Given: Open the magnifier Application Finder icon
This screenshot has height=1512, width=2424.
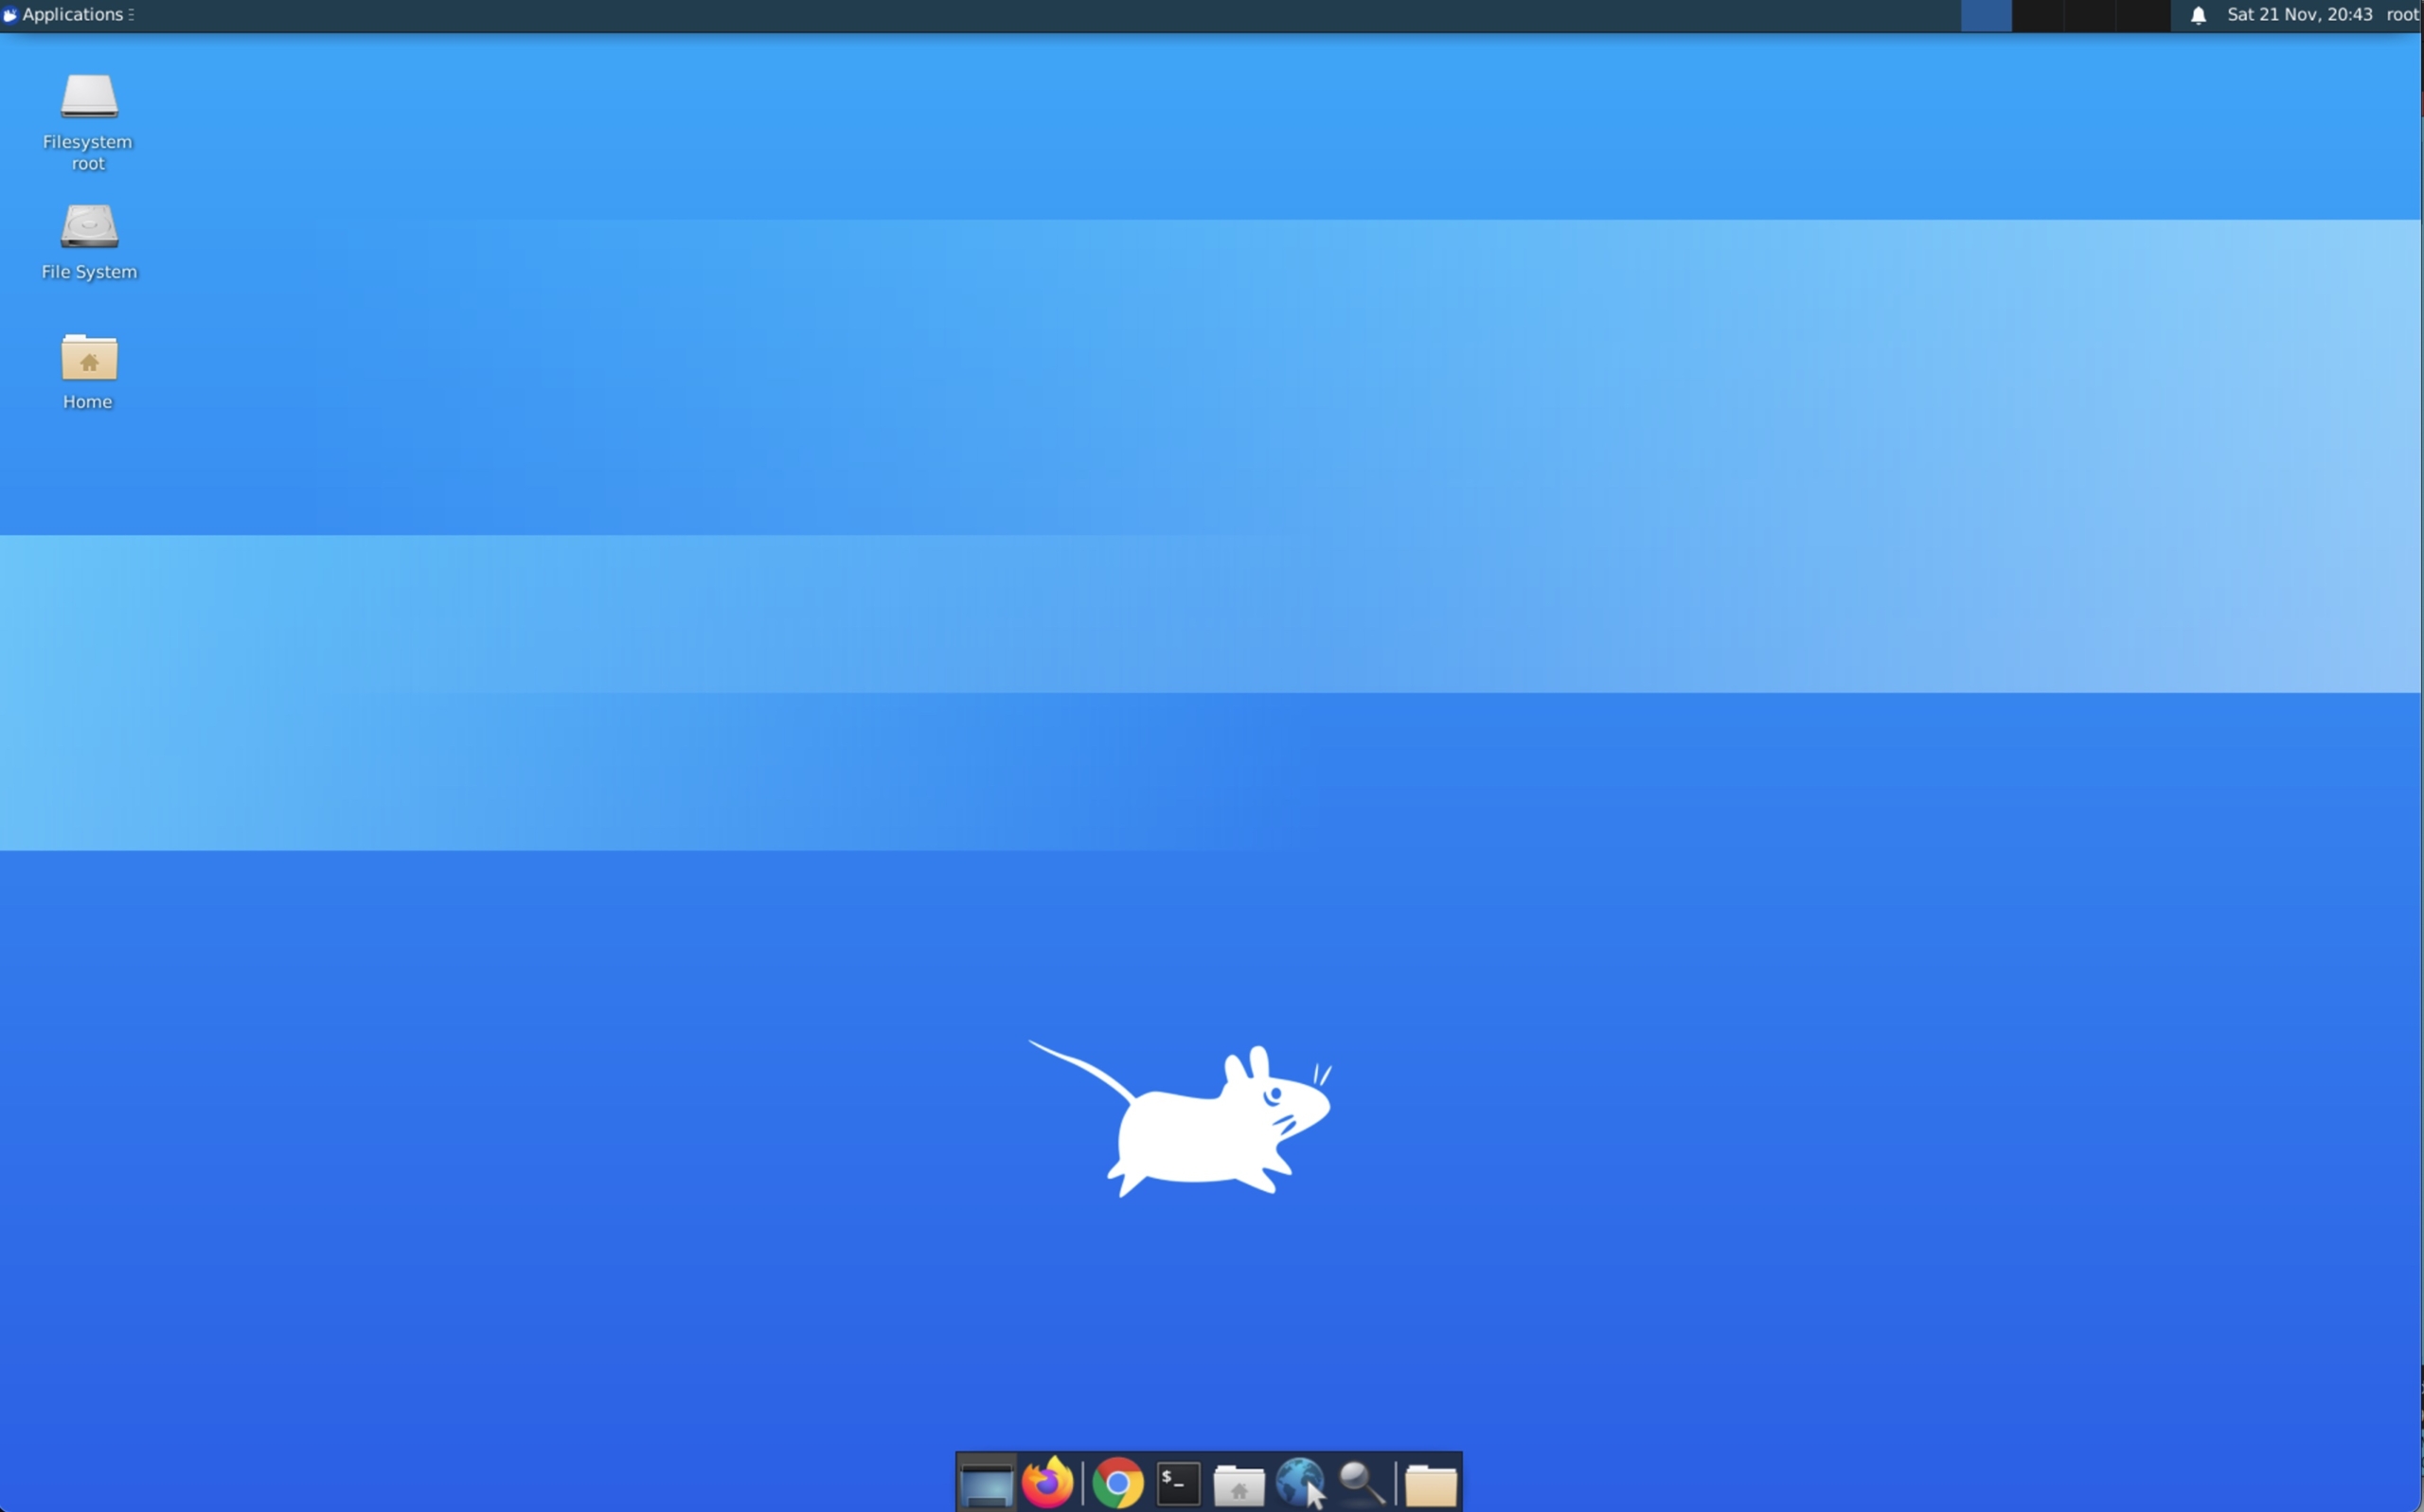Looking at the screenshot, I should pyautogui.click(x=1362, y=1483).
